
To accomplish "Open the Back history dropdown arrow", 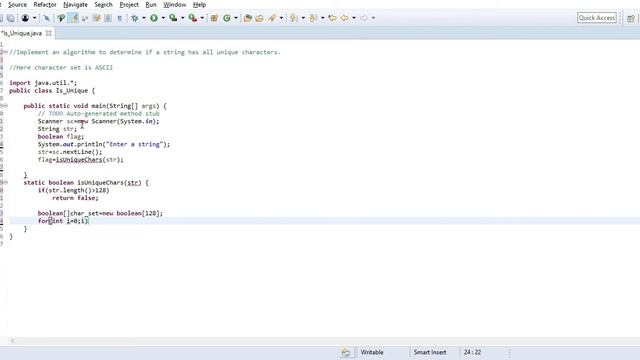I will 354,18.
